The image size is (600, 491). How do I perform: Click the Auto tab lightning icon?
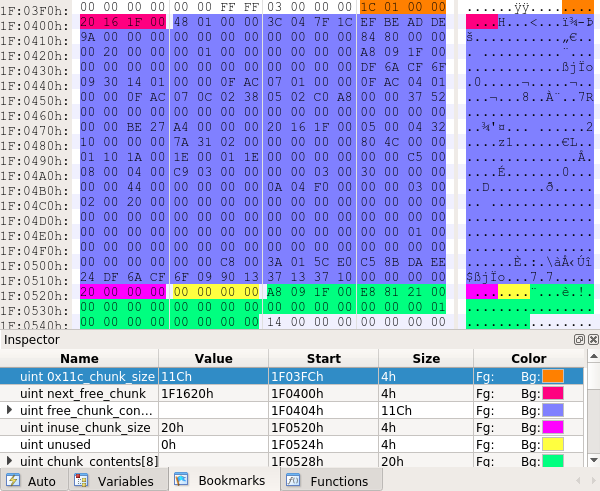[13, 480]
